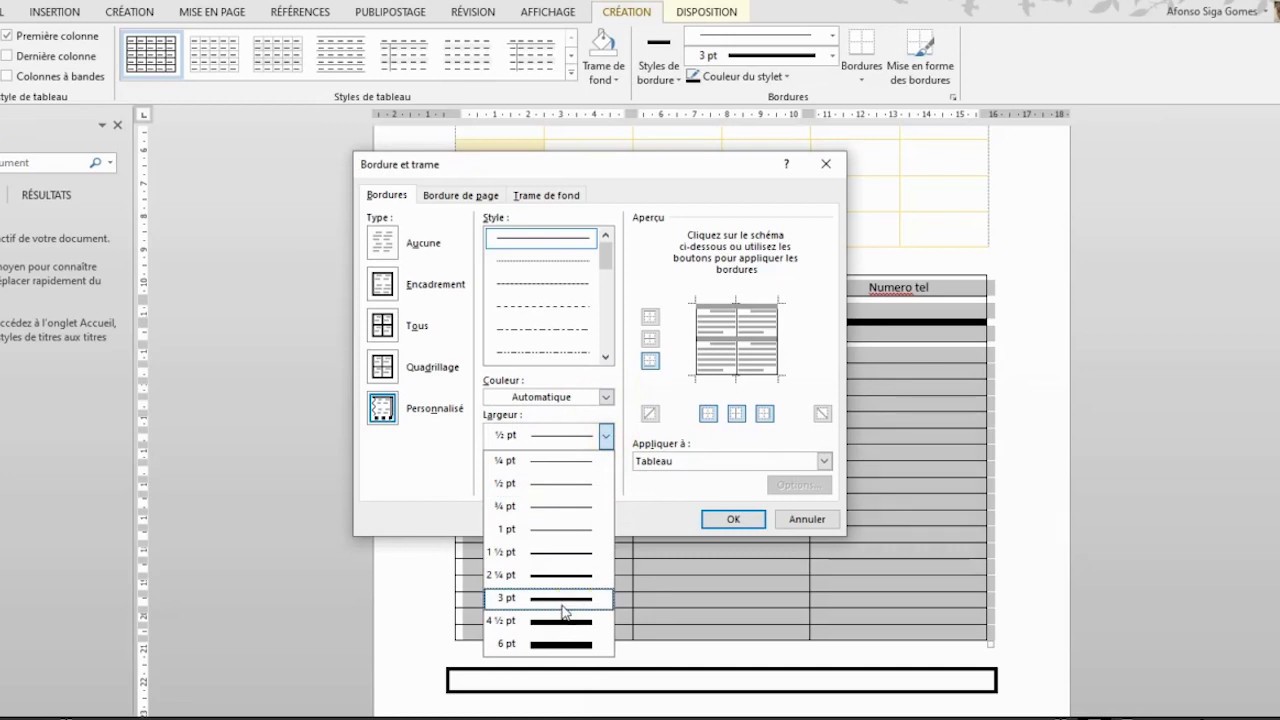Select the solid line in Style list
Viewport: 1280px width, 720px height.
(541, 238)
